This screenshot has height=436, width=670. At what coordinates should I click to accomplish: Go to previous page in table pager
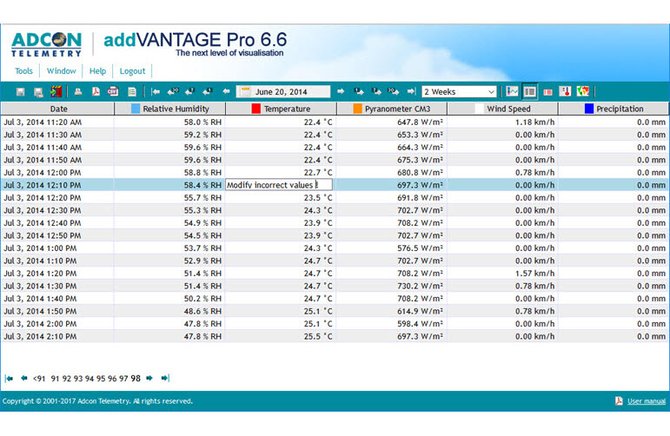(24, 378)
